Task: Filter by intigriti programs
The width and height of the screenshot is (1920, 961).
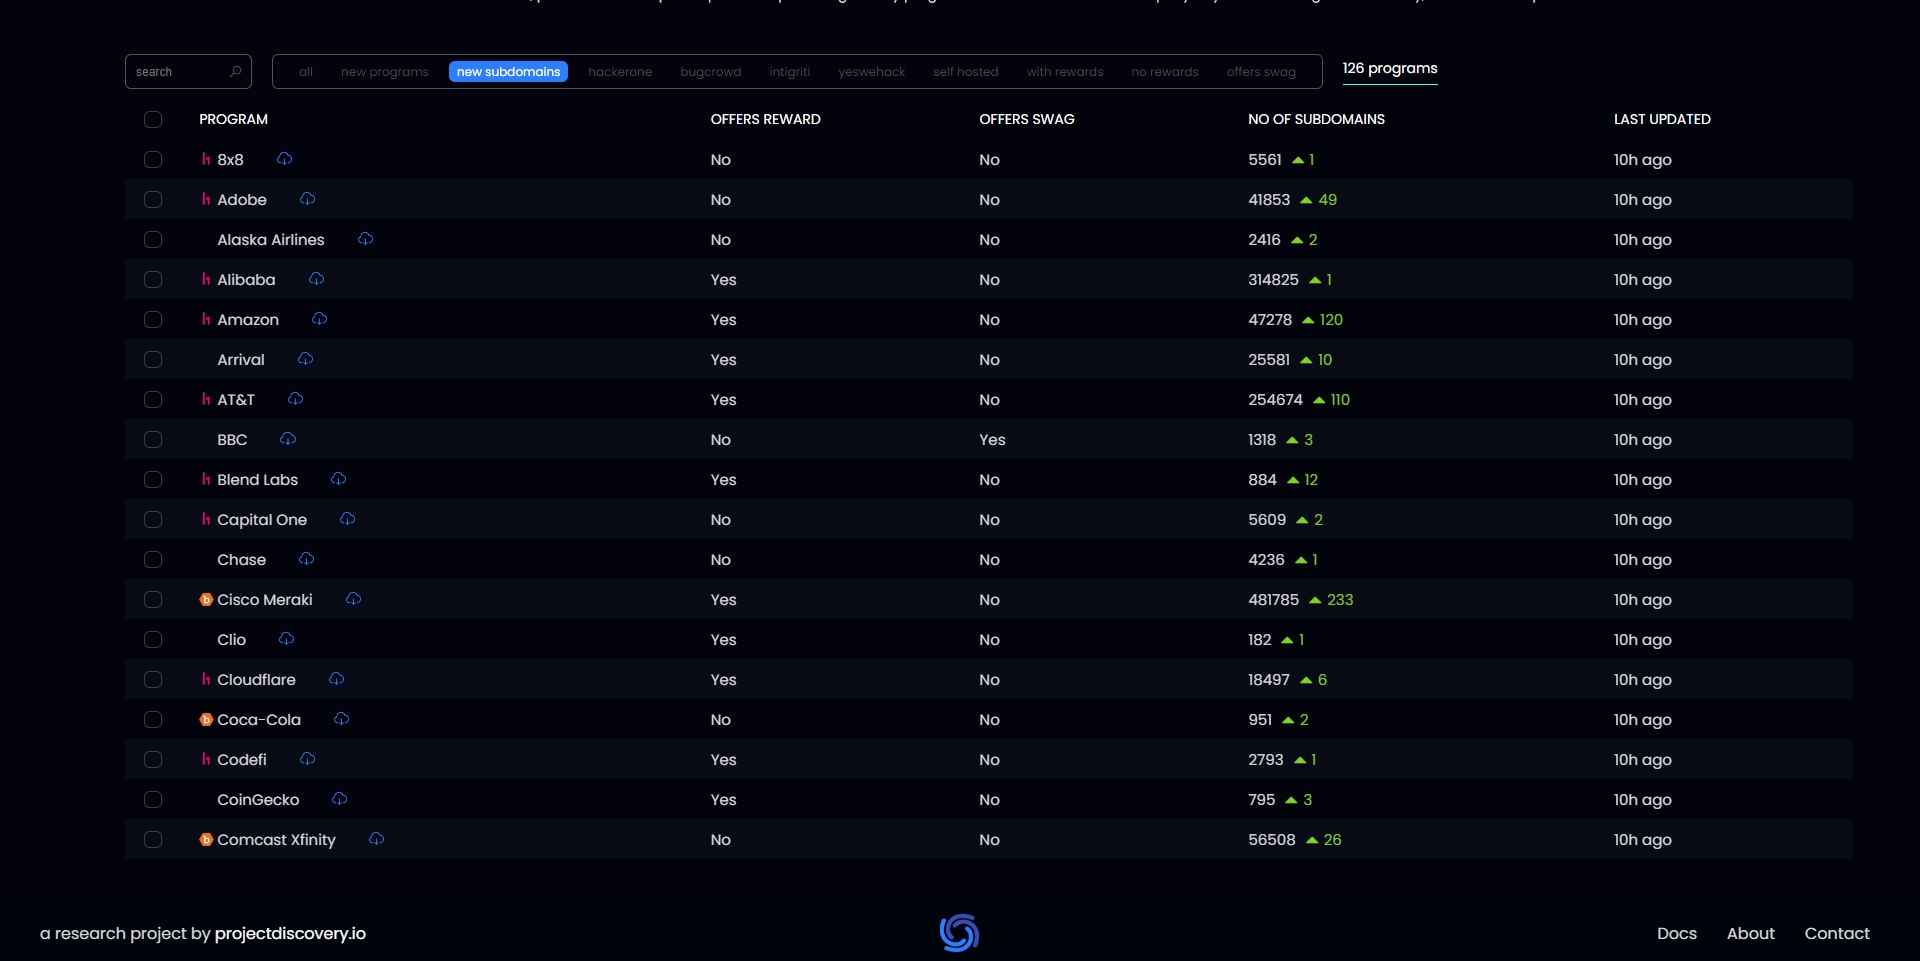Action: [790, 72]
